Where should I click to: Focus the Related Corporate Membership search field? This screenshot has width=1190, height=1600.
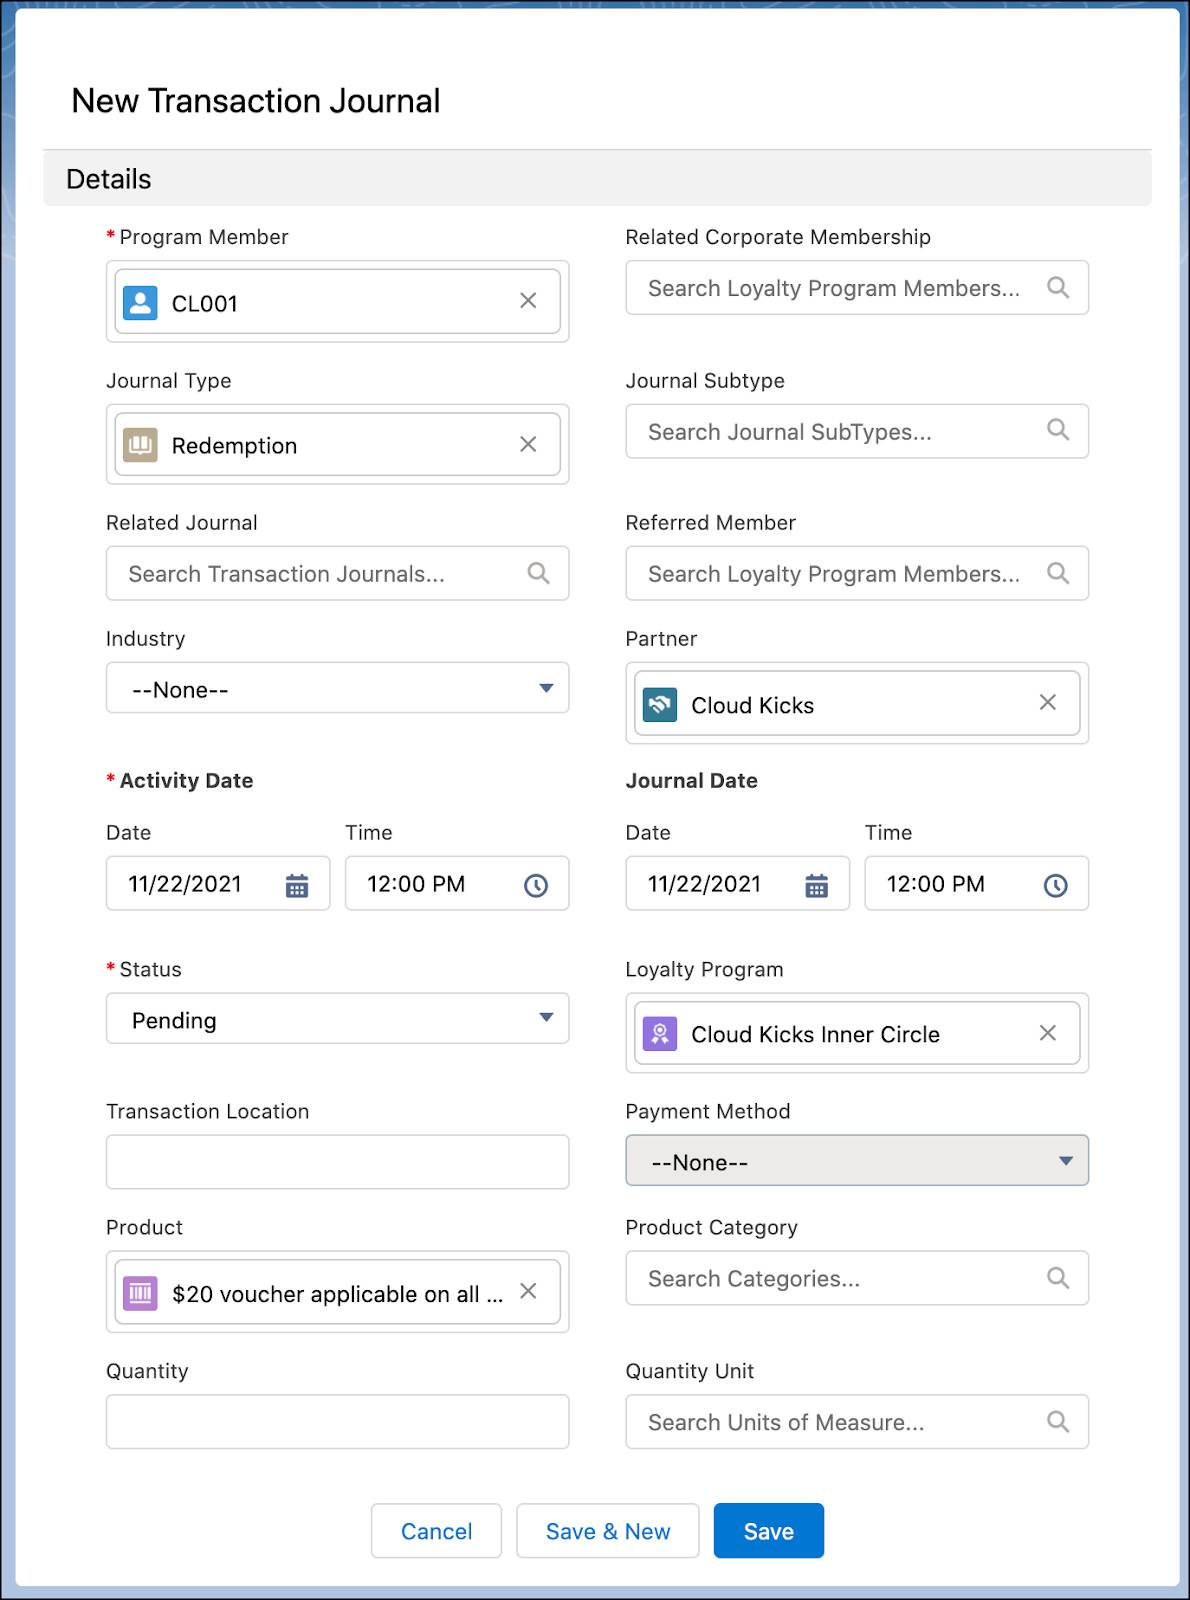pyautogui.click(x=857, y=288)
